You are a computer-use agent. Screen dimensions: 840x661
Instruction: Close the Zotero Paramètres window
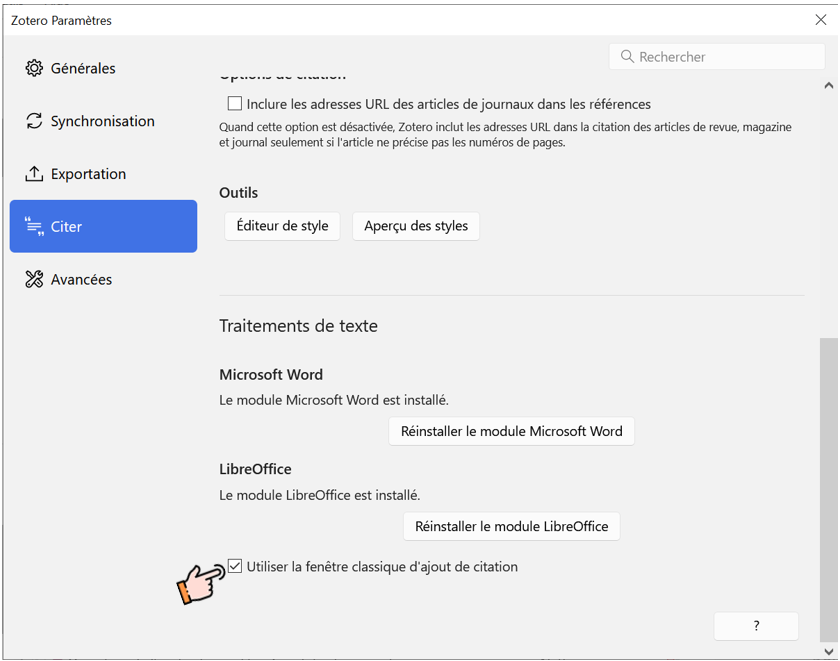821,20
